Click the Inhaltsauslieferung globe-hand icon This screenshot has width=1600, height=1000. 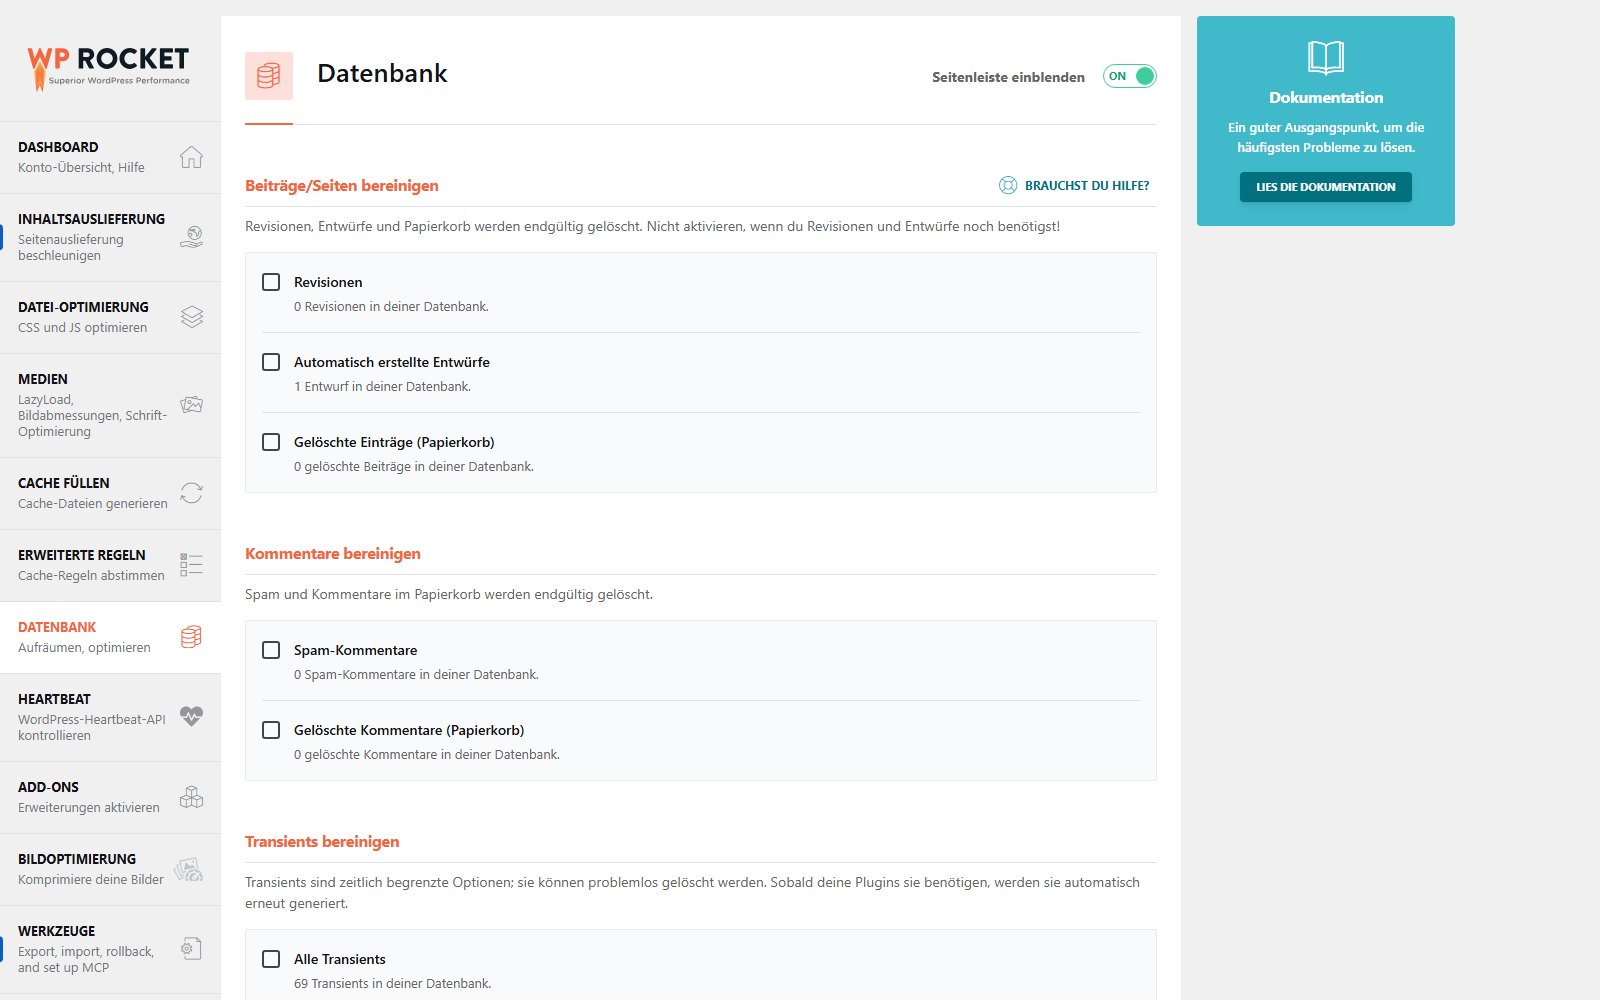click(x=191, y=237)
